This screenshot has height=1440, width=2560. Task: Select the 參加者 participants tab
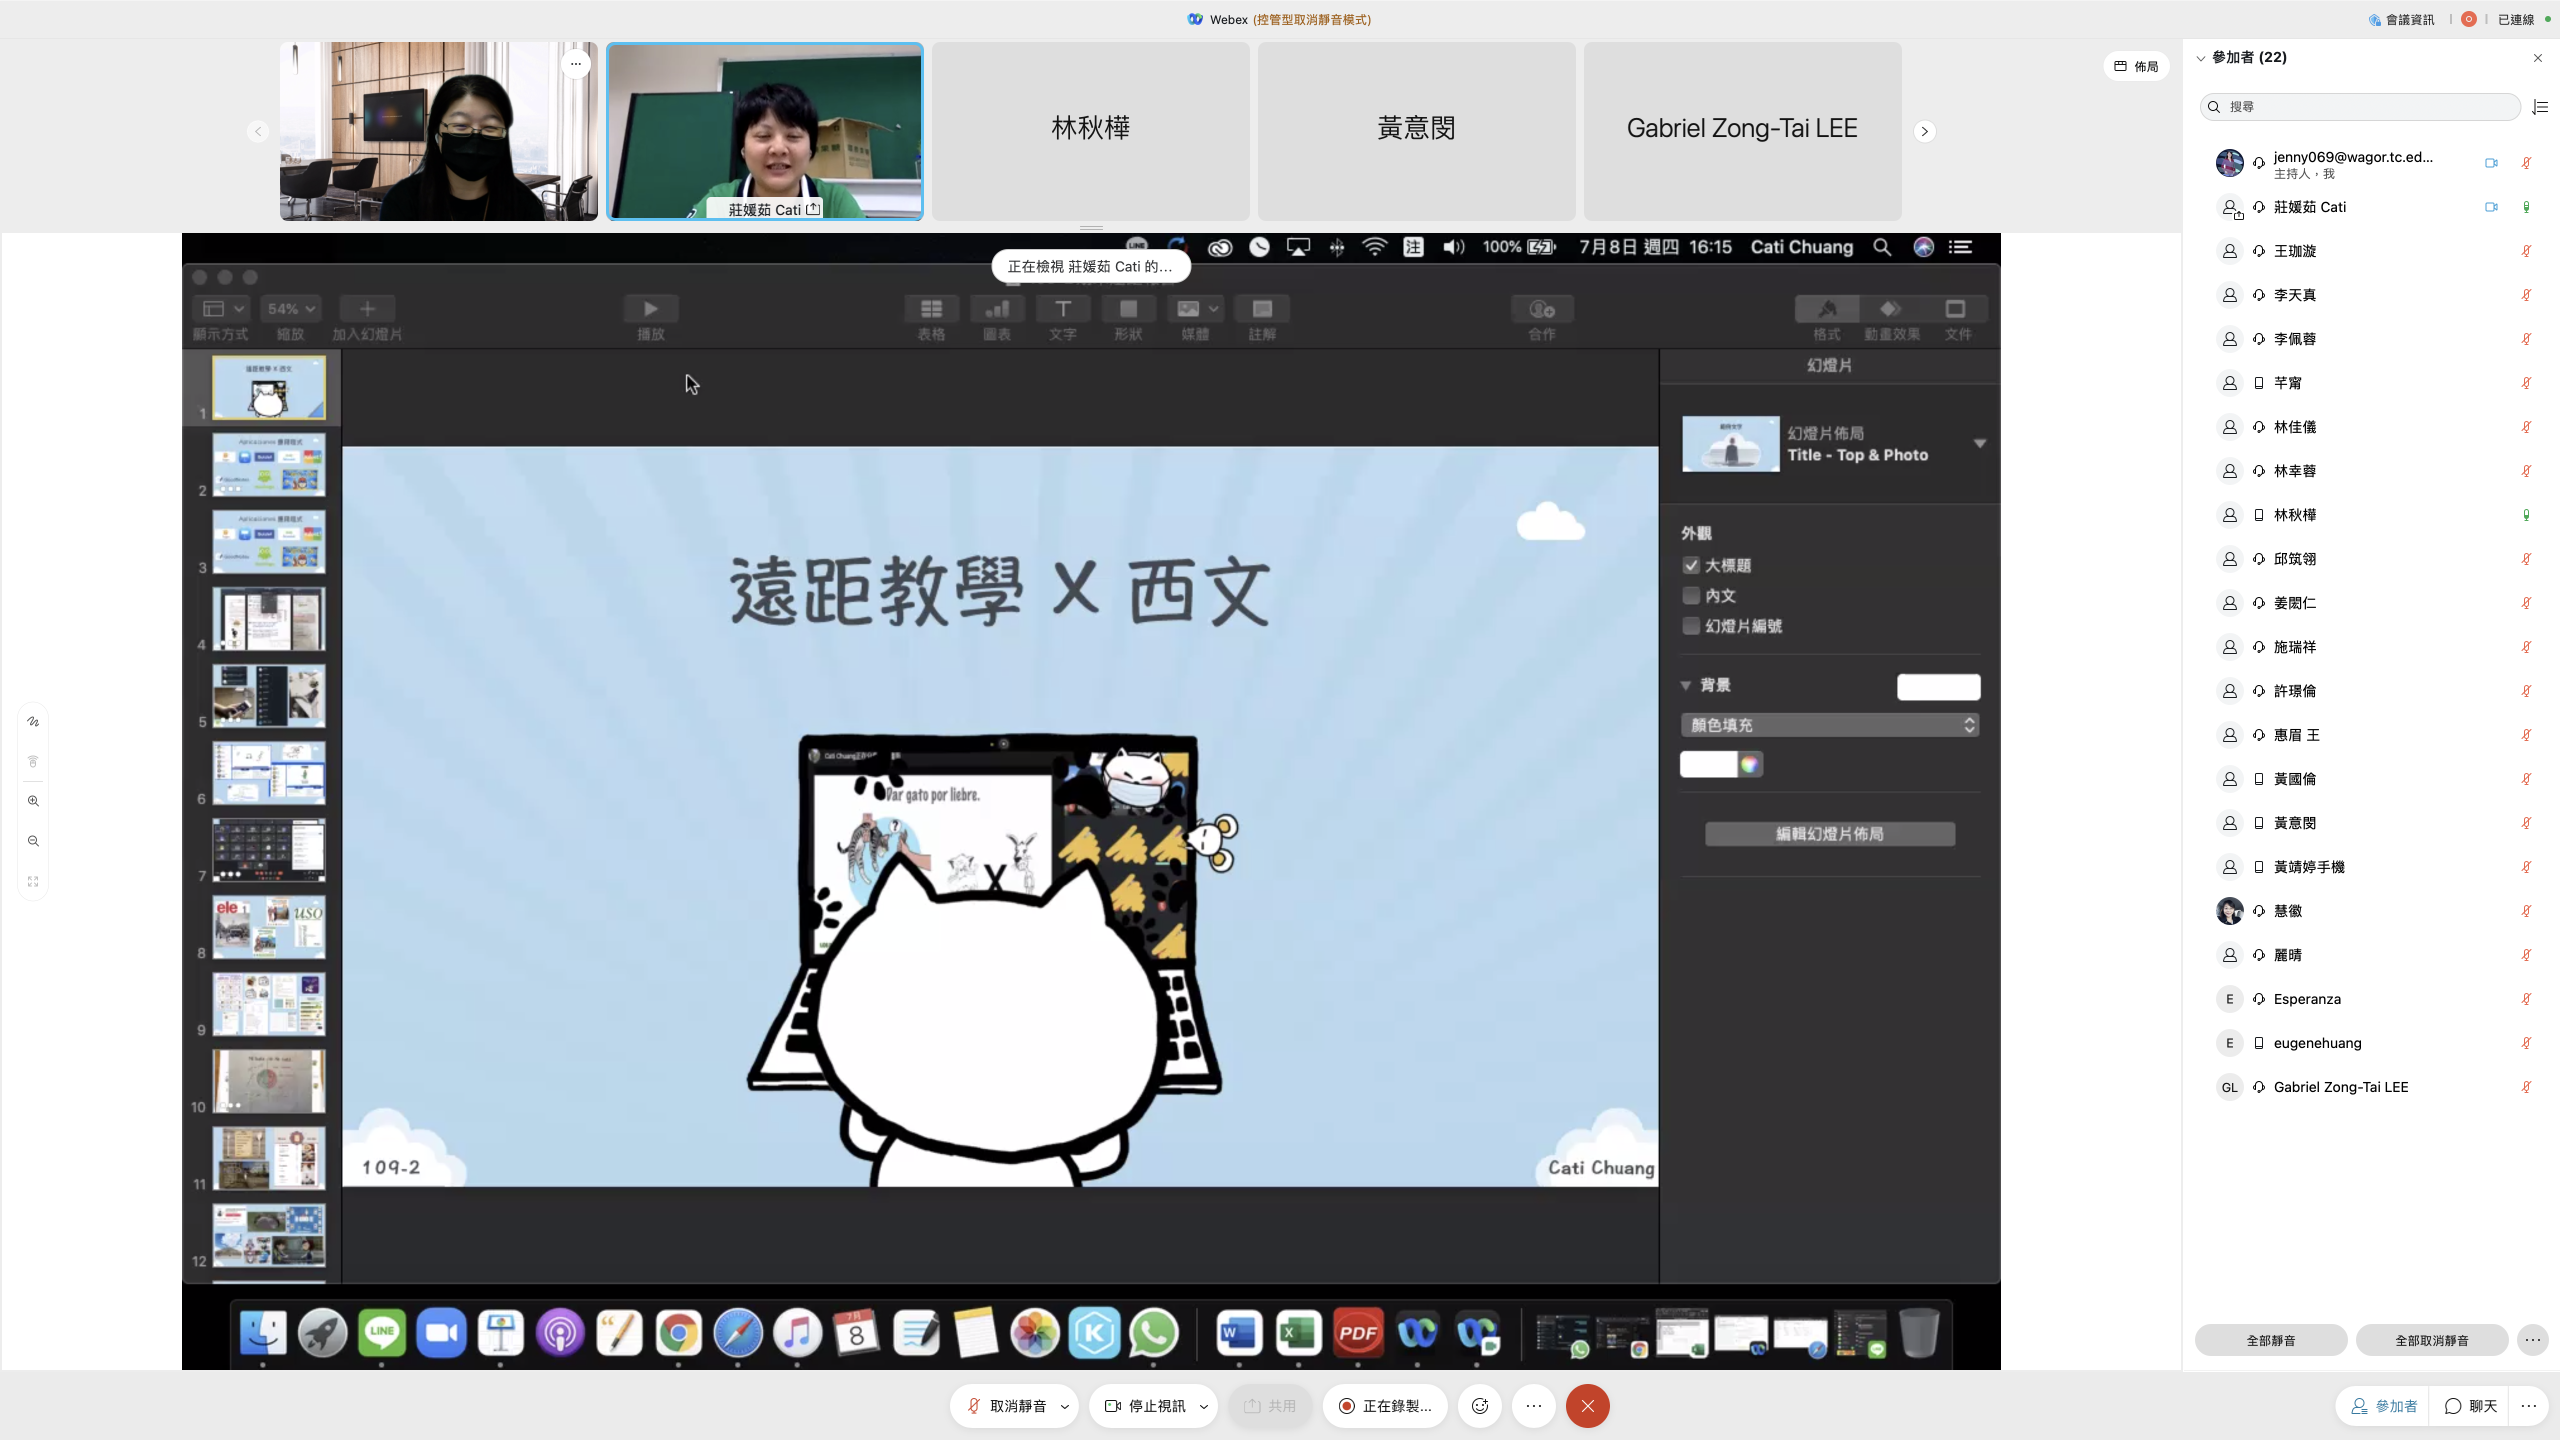pos(2384,1406)
